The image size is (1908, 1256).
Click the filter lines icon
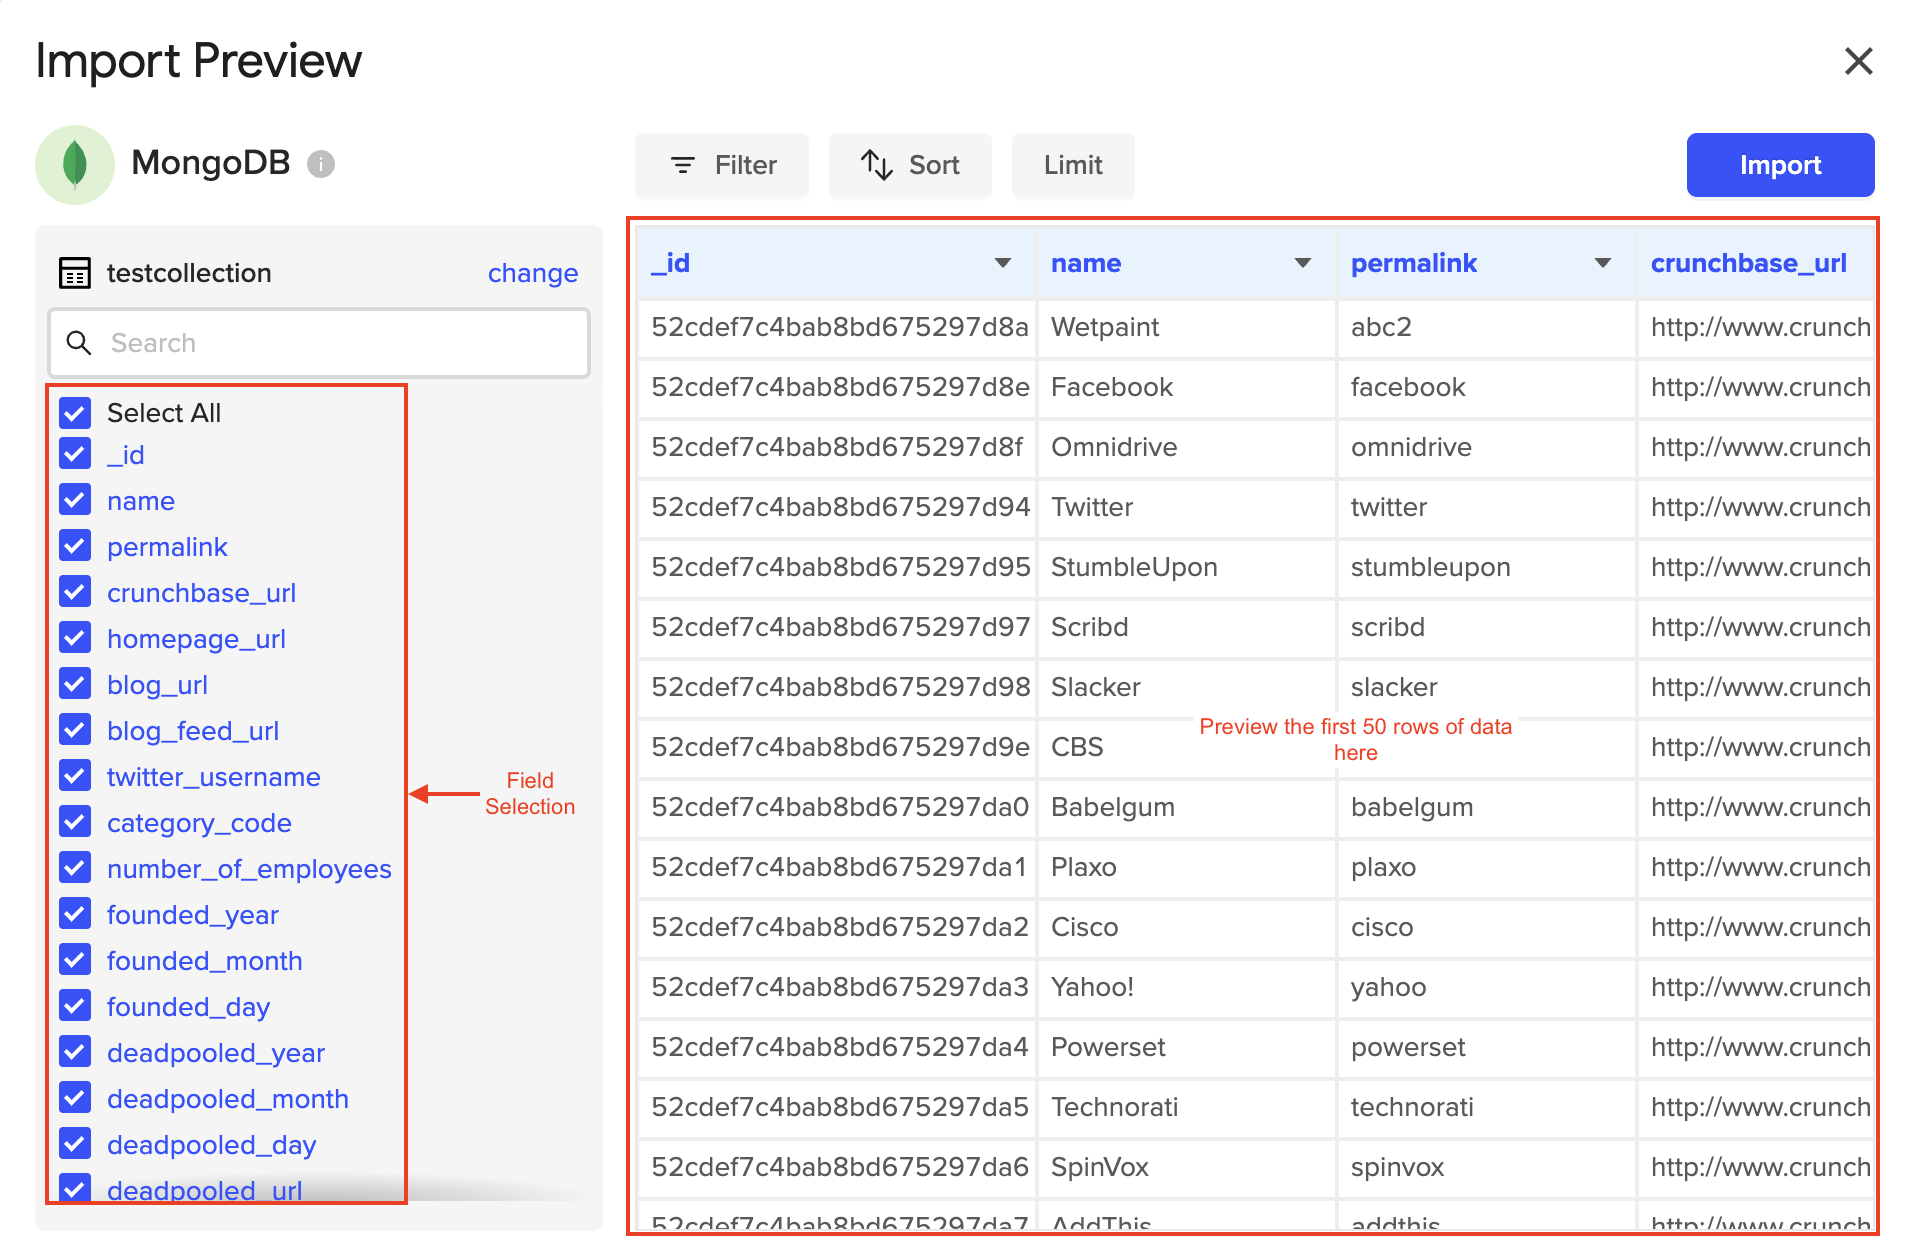(683, 165)
